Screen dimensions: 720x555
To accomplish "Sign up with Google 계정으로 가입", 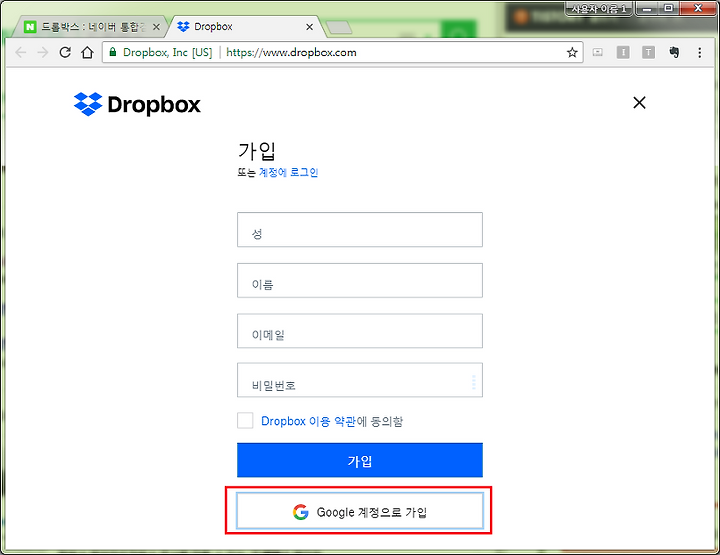I will pos(360,511).
